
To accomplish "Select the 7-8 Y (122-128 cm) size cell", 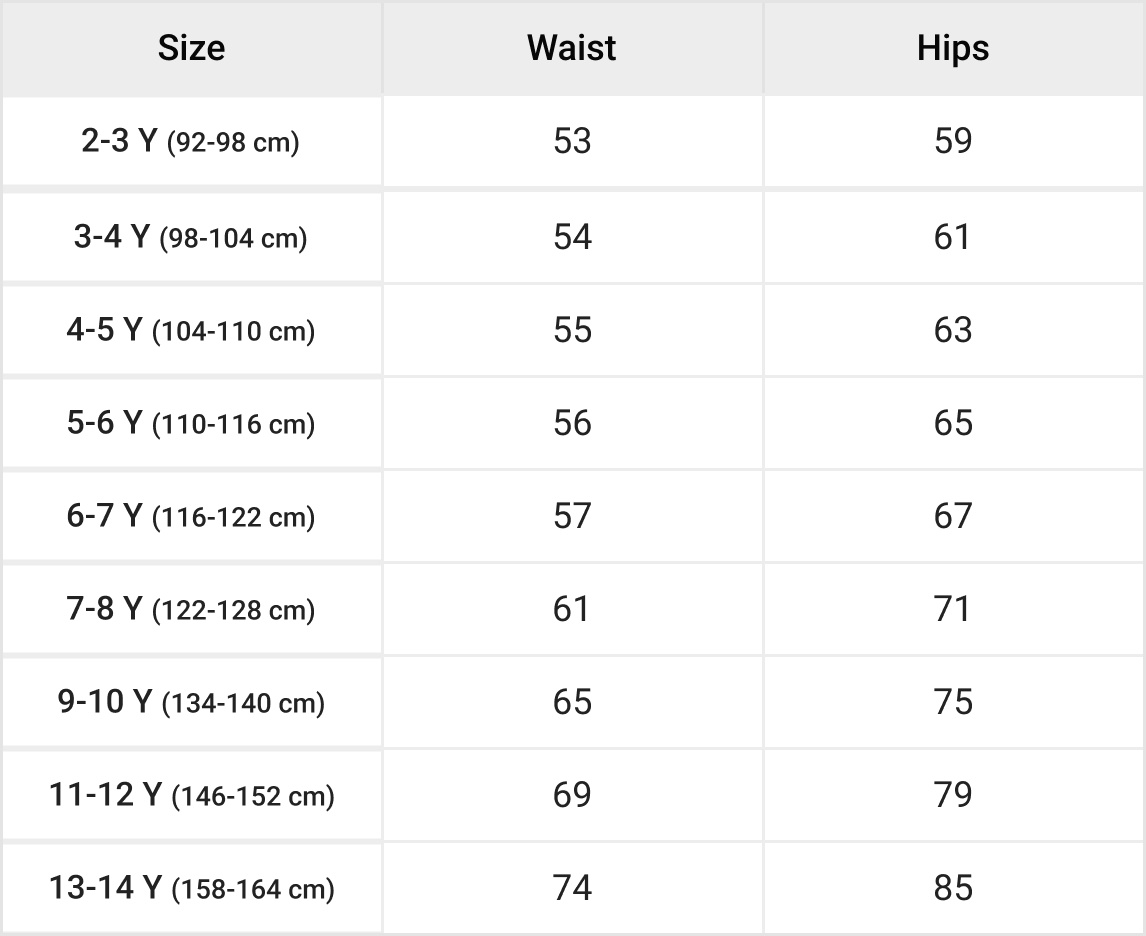I will pos(191,609).
